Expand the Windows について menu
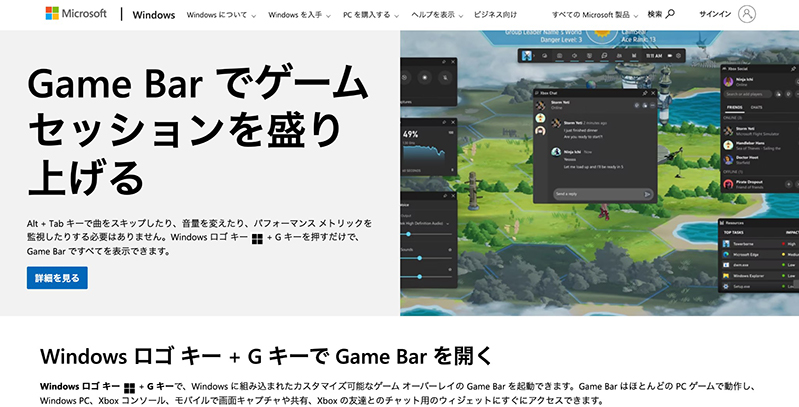 coord(221,15)
